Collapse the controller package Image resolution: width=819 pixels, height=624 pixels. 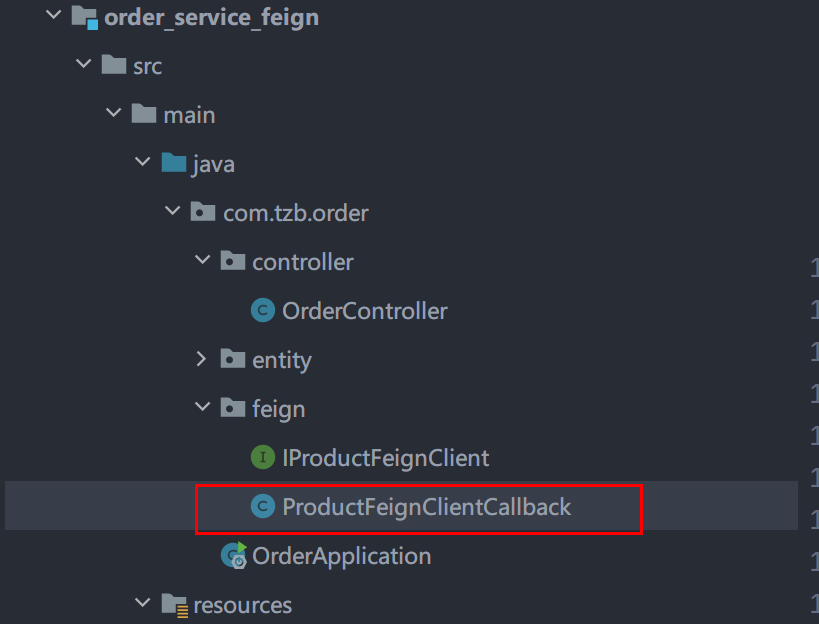pos(201,262)
